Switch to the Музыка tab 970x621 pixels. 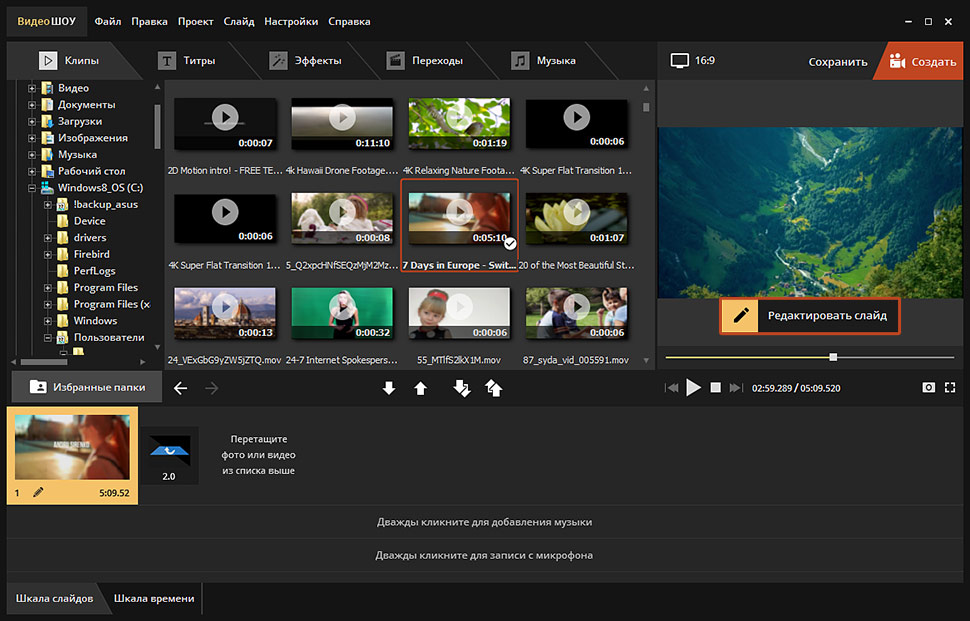(544, 61)
